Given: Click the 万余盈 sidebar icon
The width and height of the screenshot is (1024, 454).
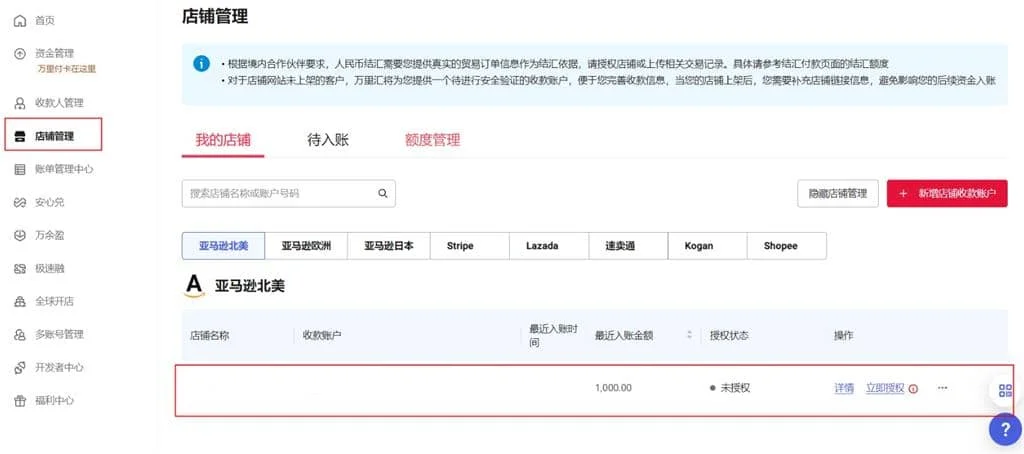Looking at the screenshot, I should pyautogui.click(x=20, y=235).
